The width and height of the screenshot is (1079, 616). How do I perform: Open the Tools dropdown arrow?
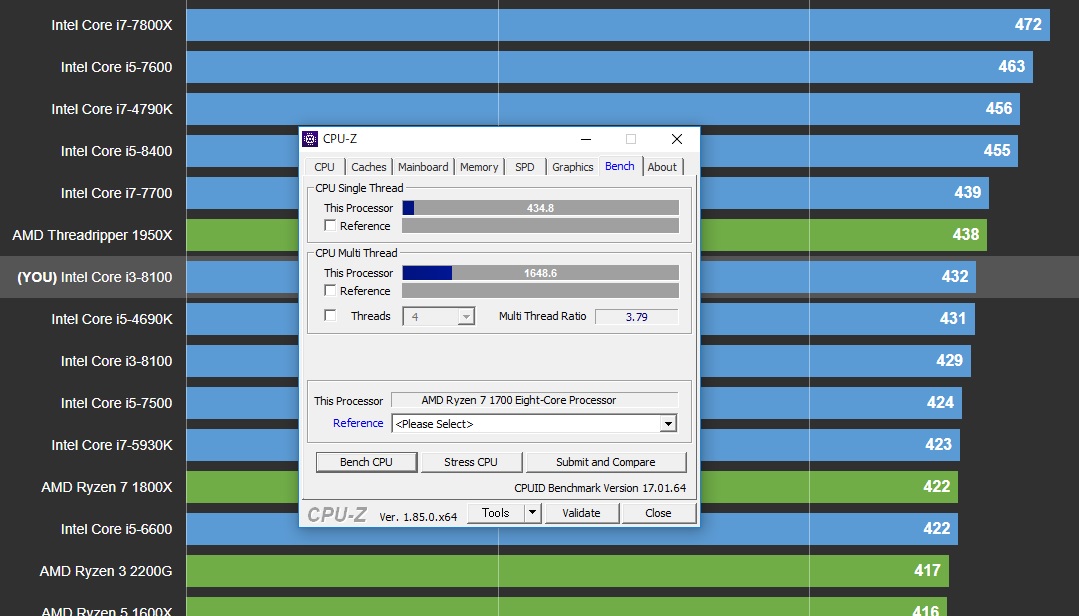click(533, 513)
